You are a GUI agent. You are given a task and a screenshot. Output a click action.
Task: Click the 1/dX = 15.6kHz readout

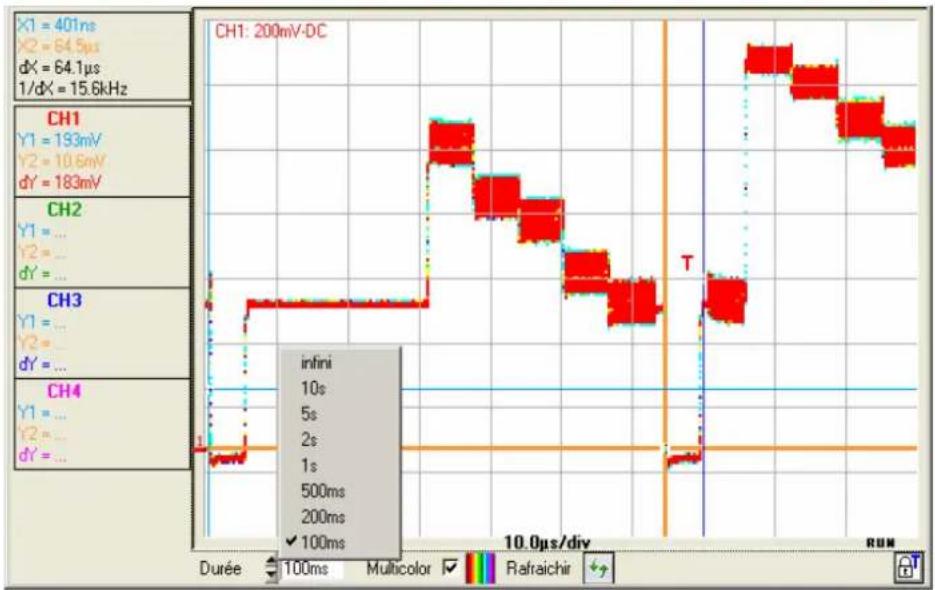click(x=73, y=89)
